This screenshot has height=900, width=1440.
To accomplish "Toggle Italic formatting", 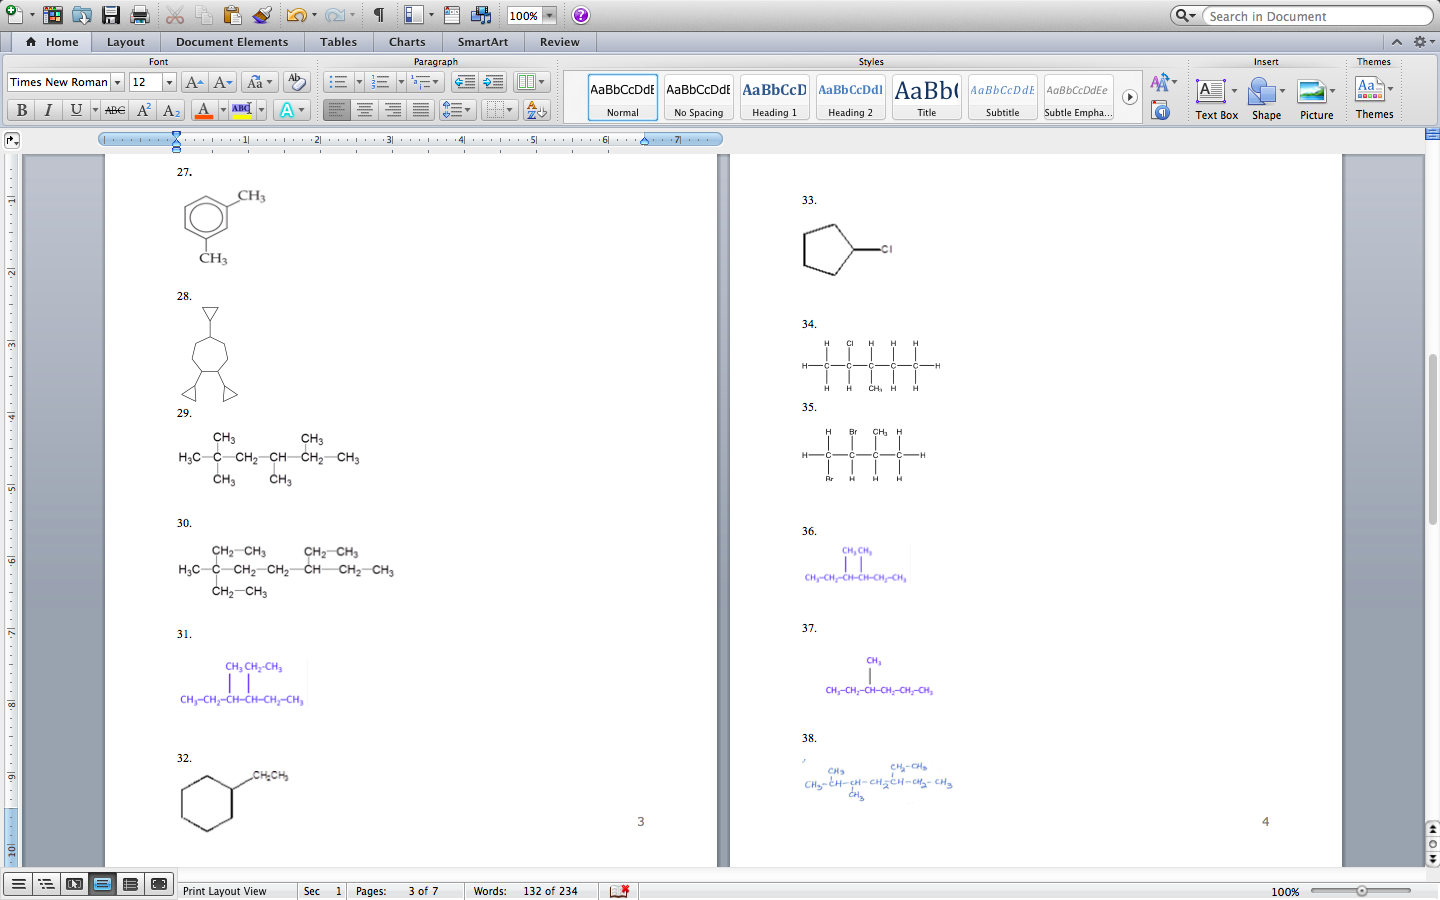I will click(48, 110).
